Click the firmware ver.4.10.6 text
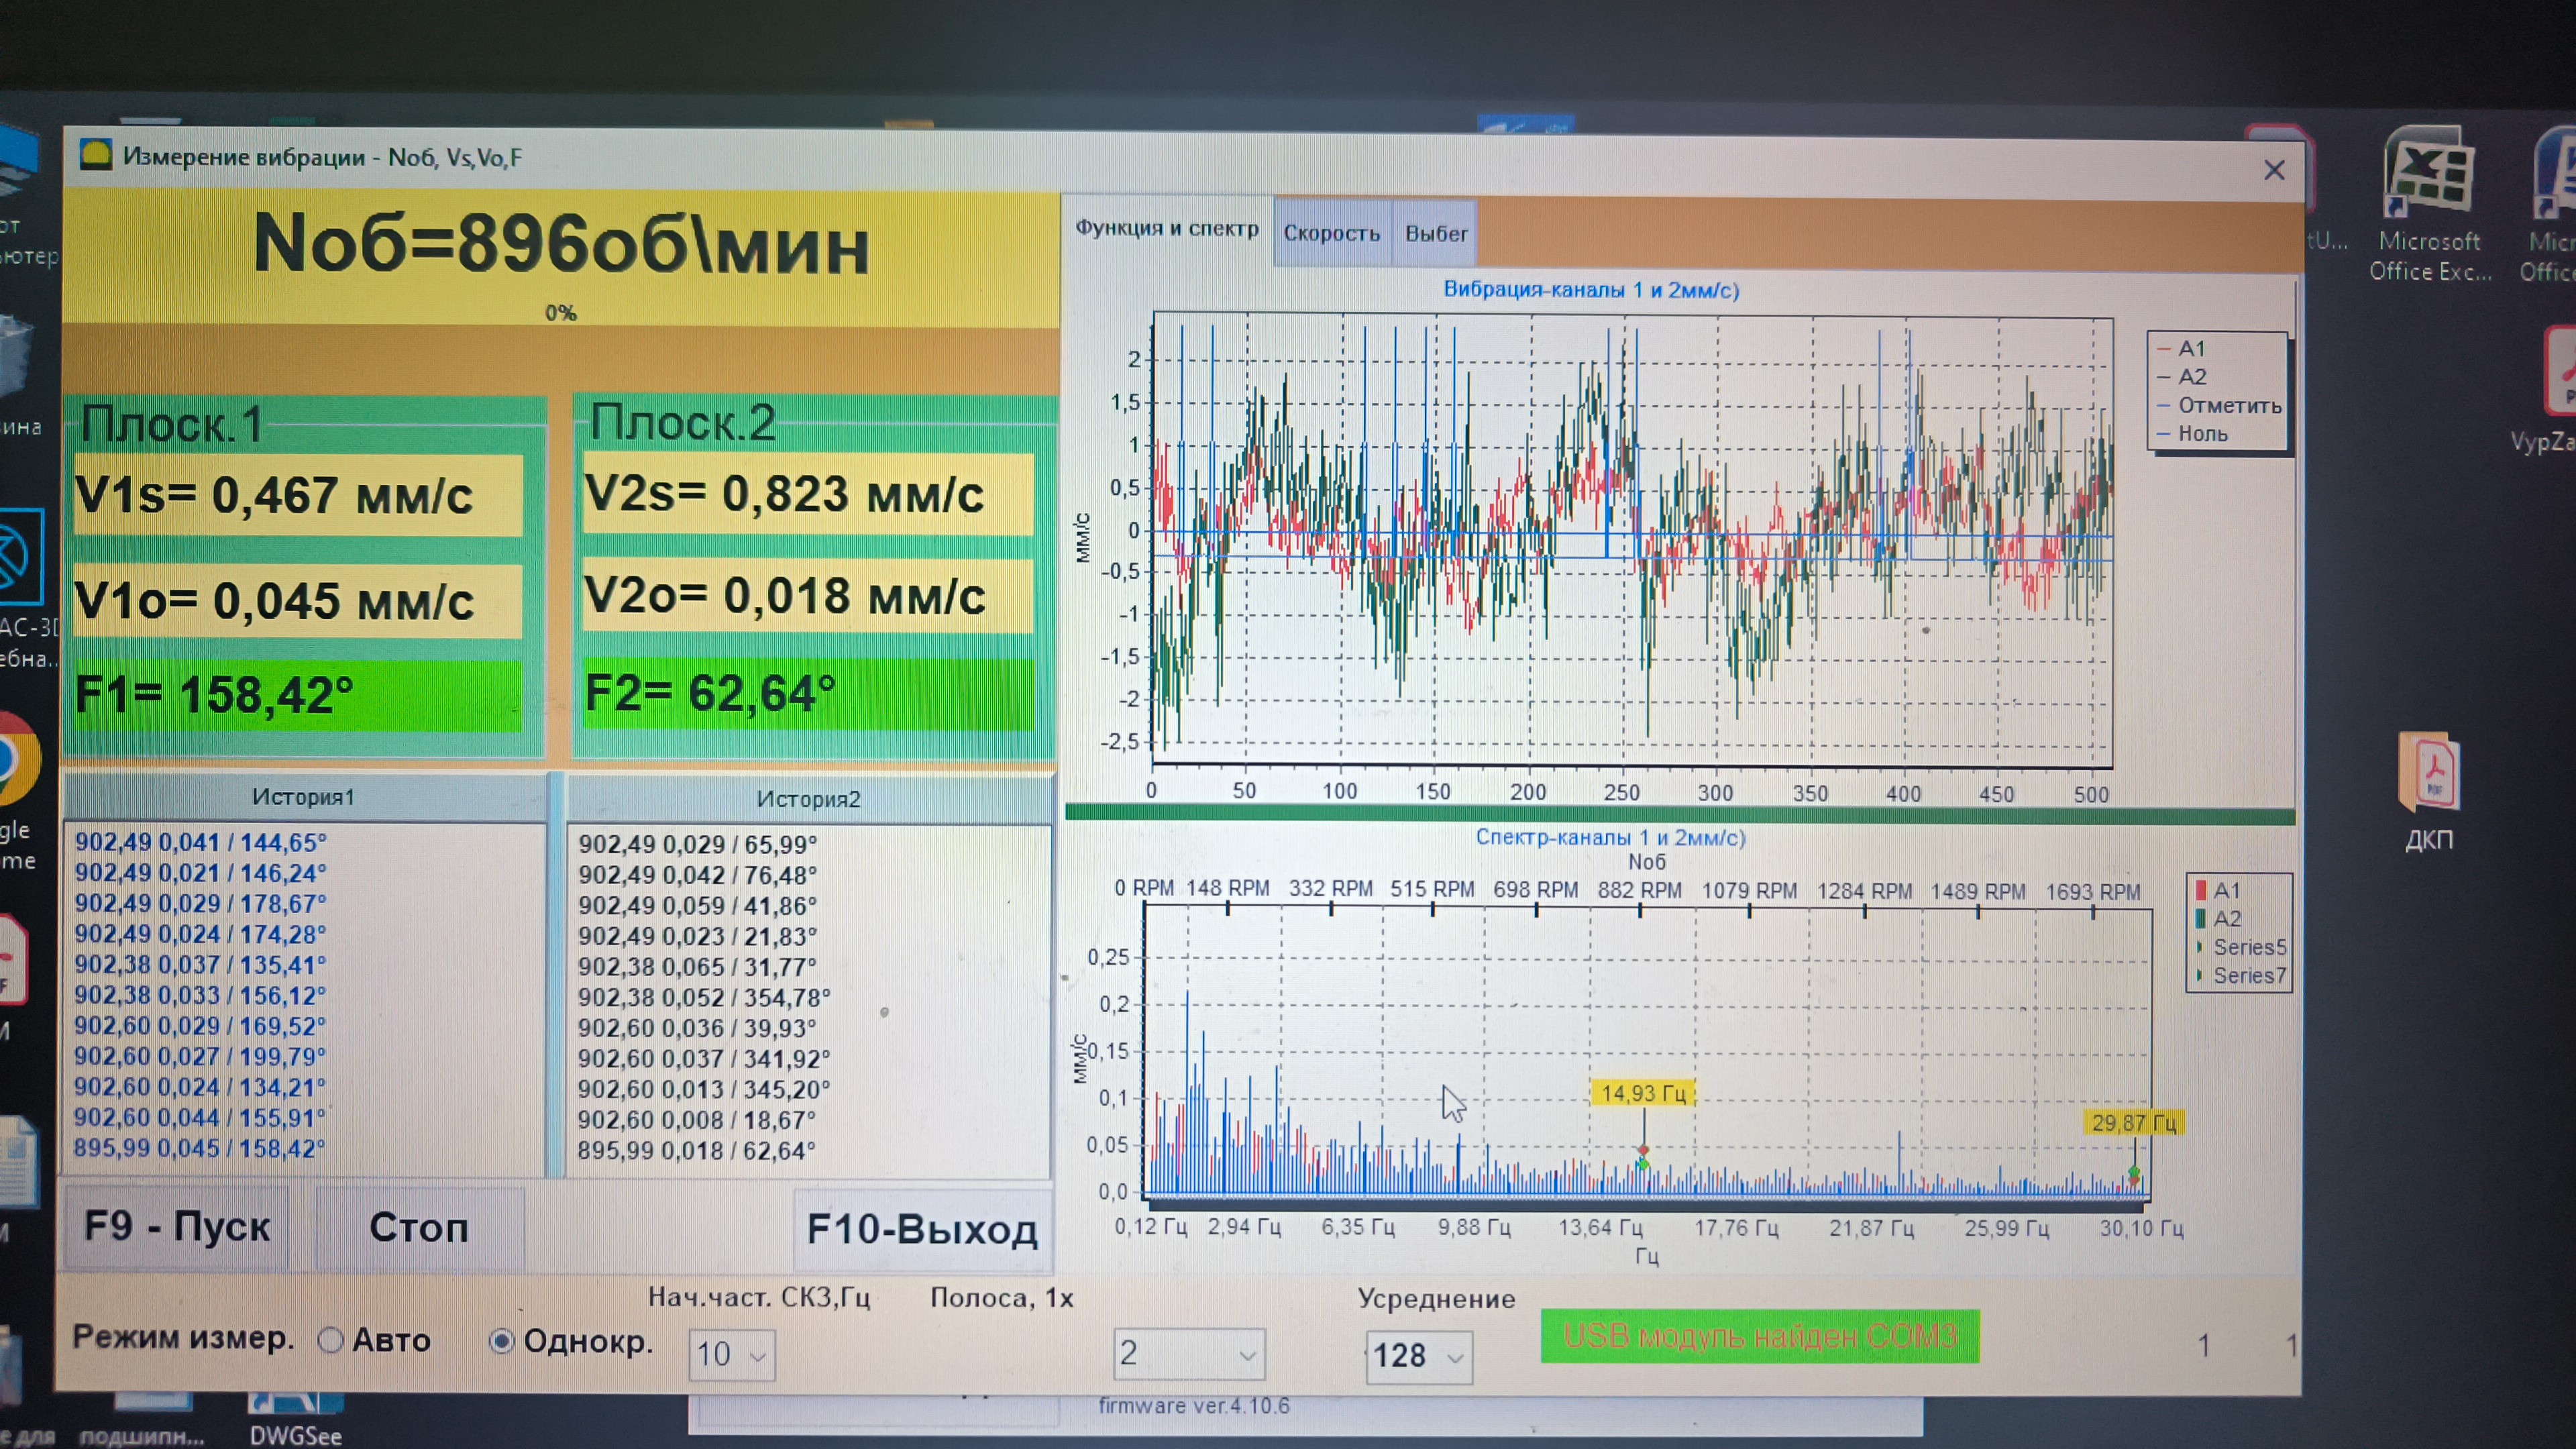The image size is (2576, 1449). [x=1194, y=1406]
